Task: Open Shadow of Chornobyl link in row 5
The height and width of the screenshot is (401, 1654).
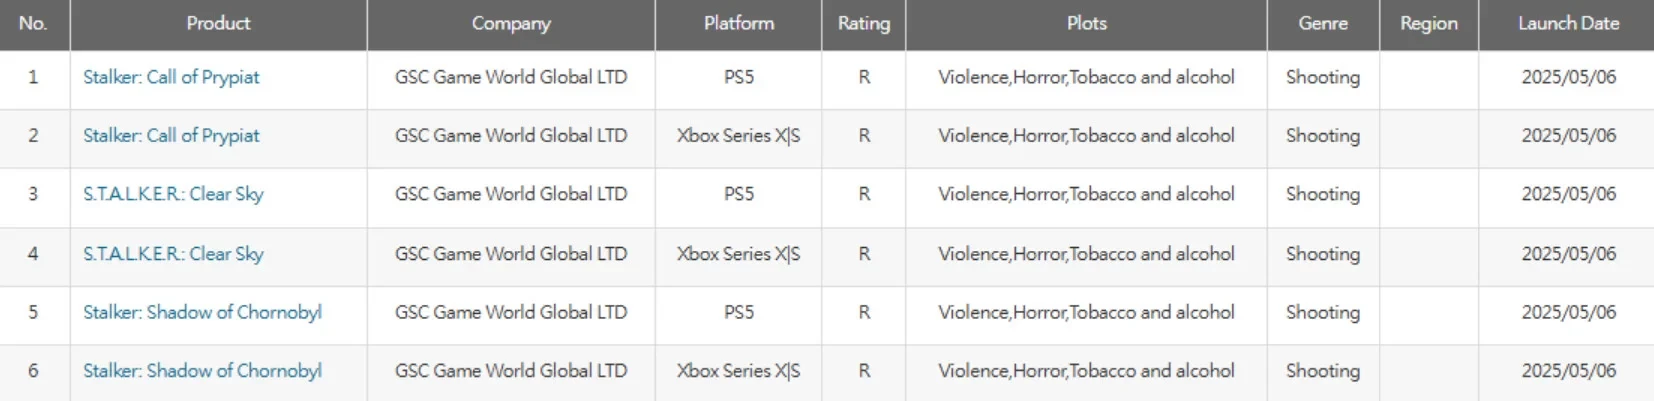Action: point(202,312)
